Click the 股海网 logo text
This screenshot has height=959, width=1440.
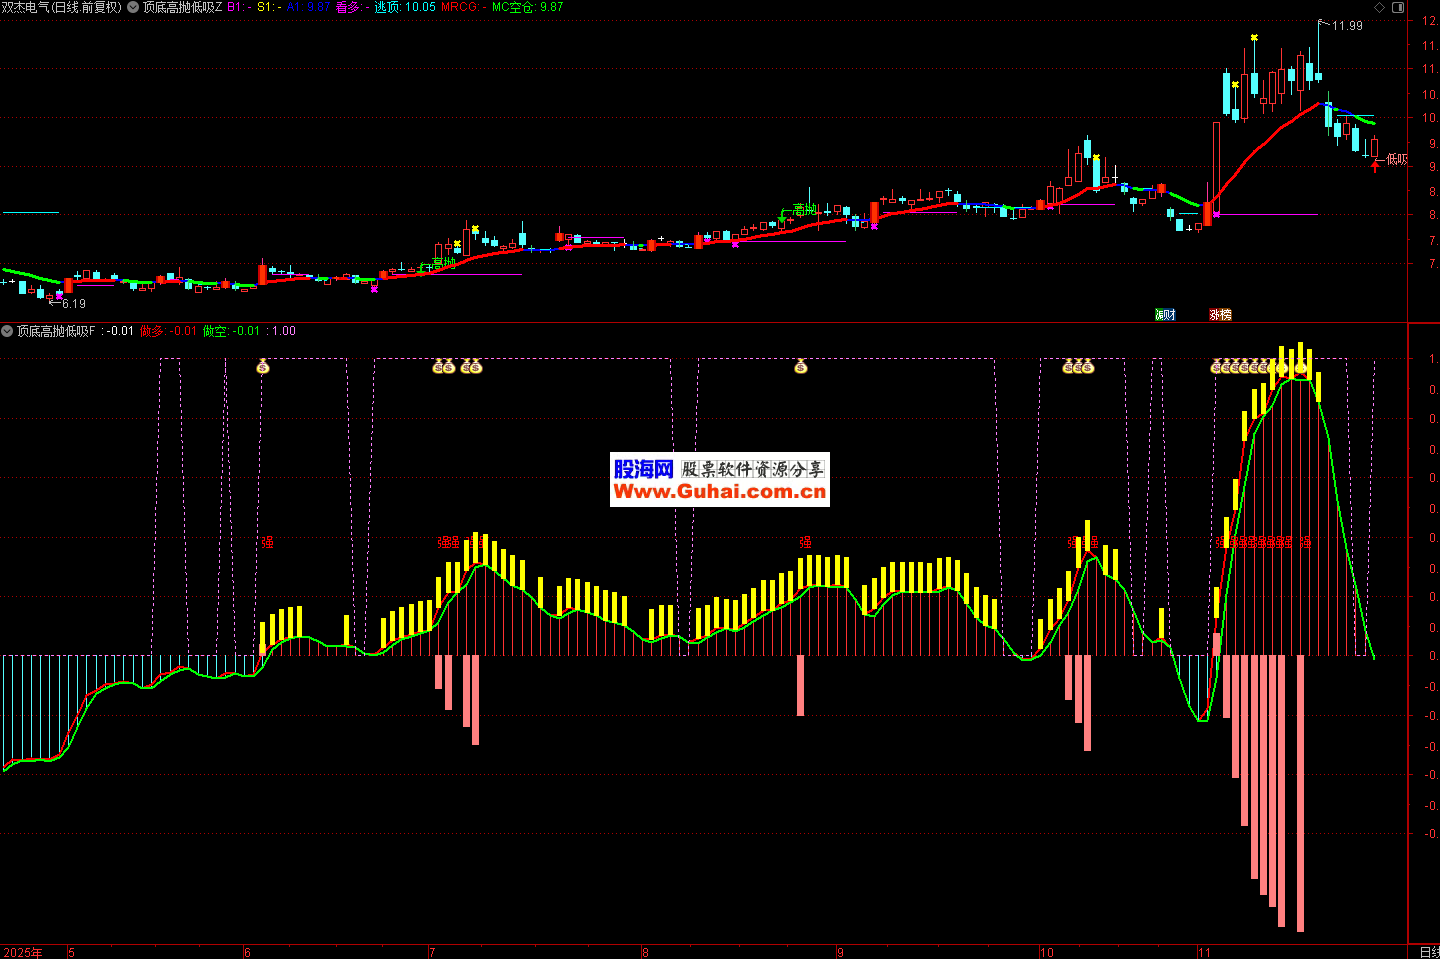click(x=643, y=468)
